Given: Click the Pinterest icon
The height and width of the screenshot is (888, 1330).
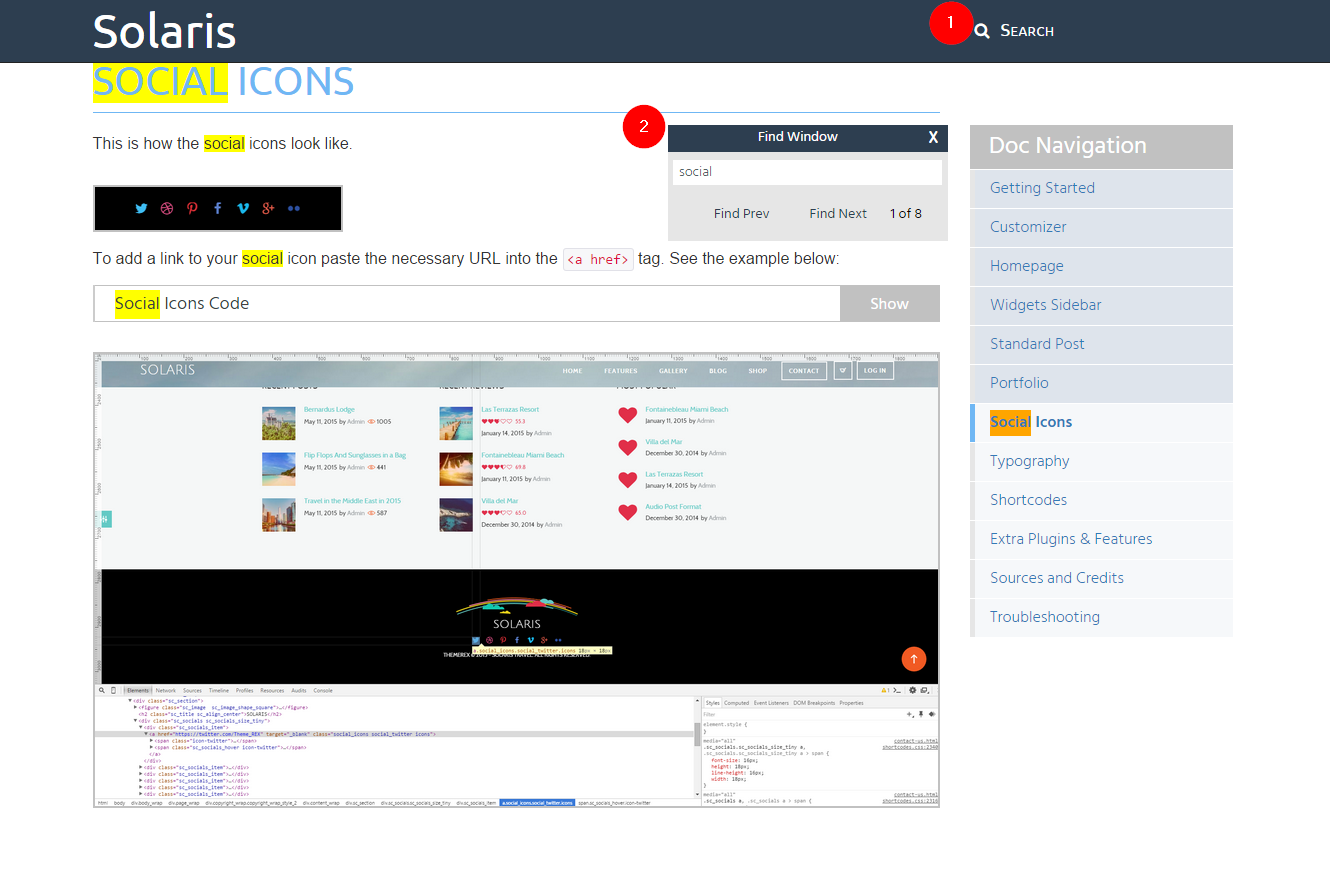Looking at the screenshot, I should tap(192, 208).
